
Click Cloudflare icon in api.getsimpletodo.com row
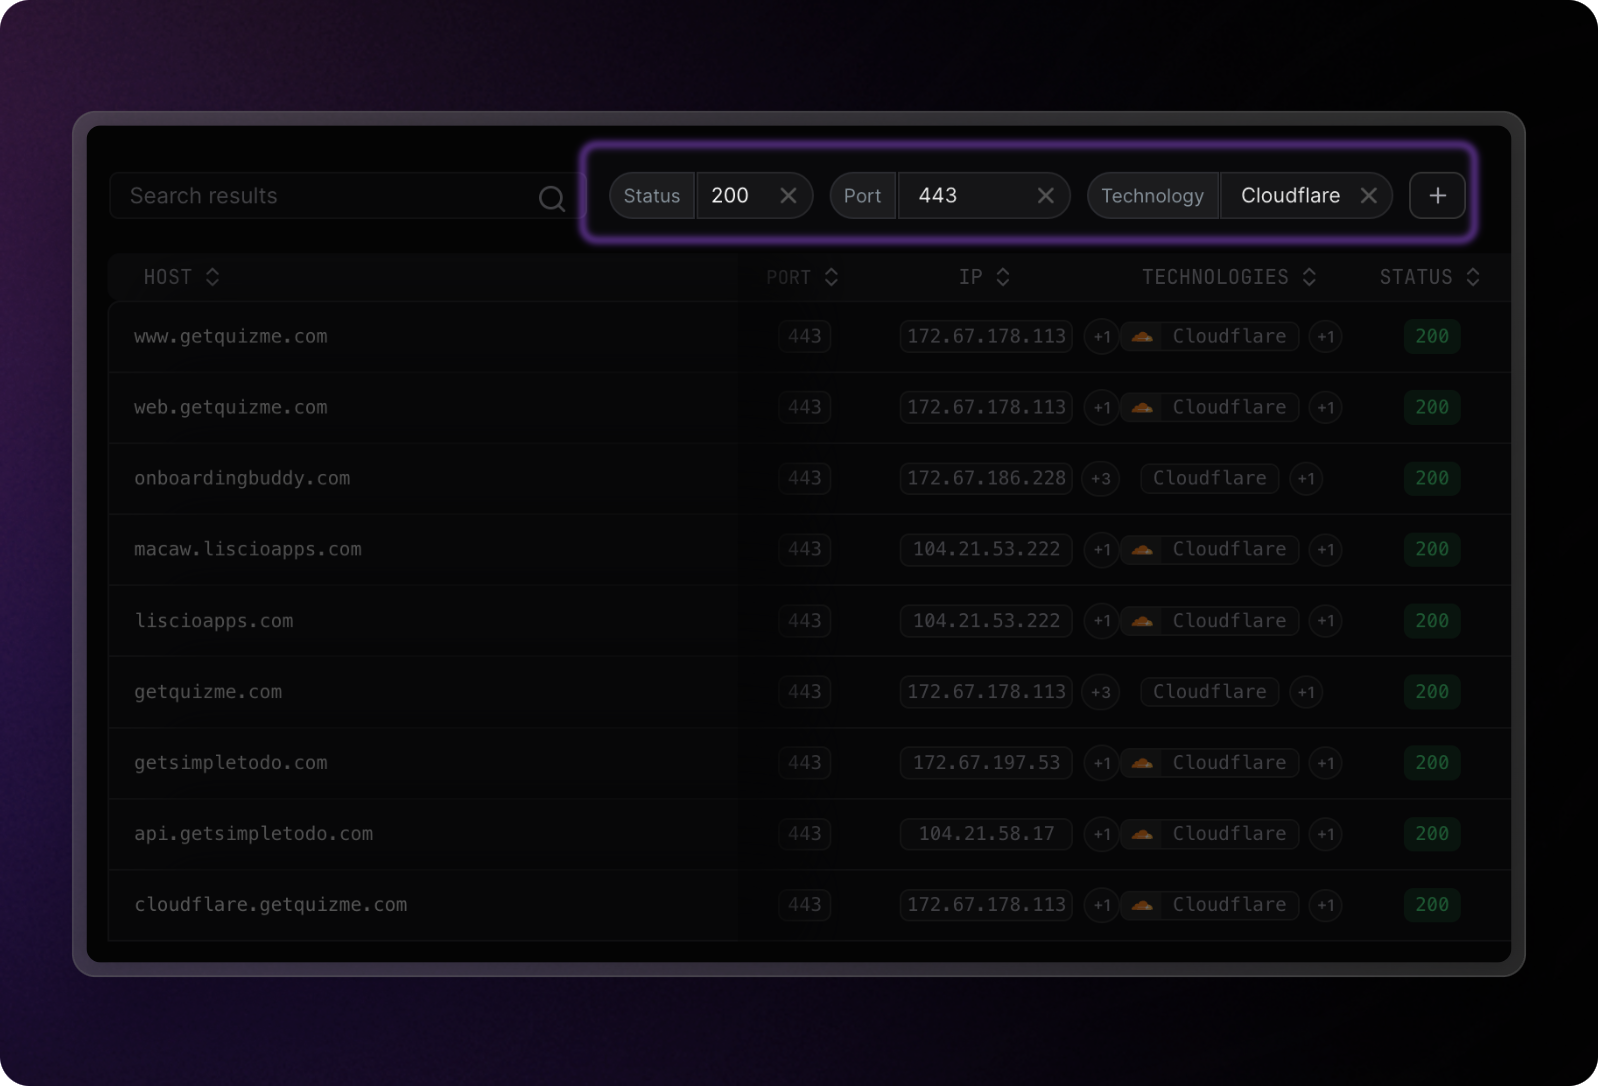click(x=1142, y=834)
